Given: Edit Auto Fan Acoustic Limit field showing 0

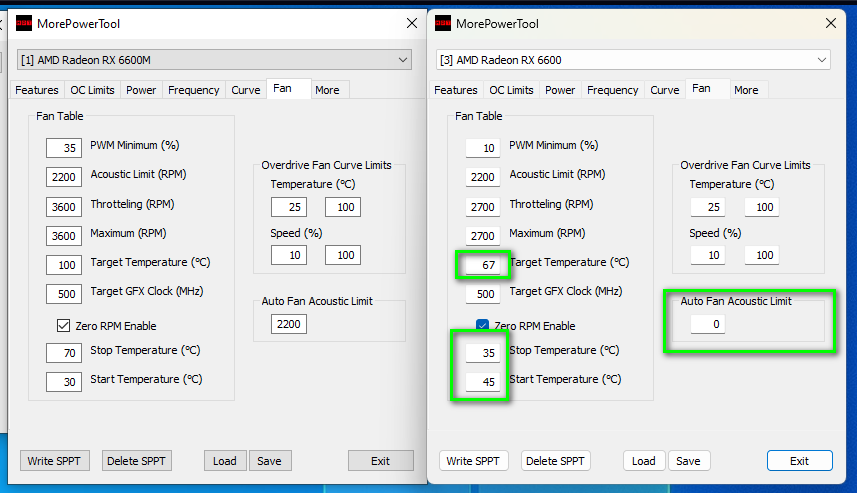Looking at the screenshot, I should (708, 324).
